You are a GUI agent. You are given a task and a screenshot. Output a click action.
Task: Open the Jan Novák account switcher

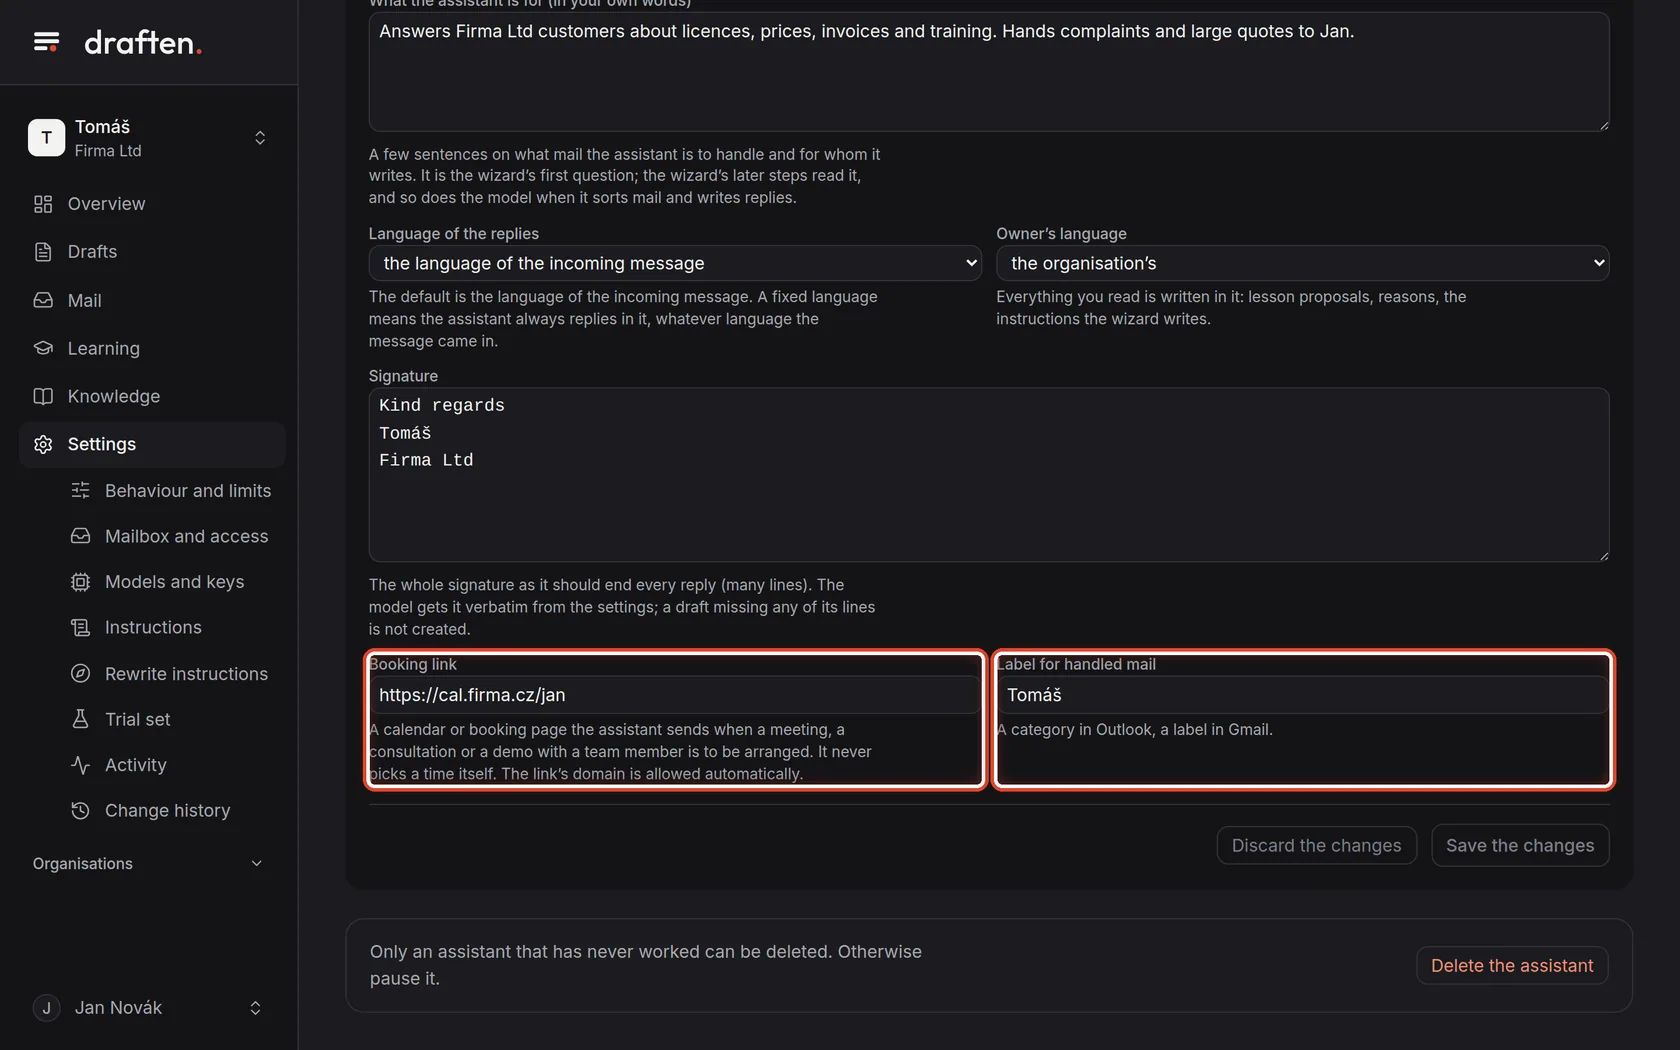coord(148,1008)
